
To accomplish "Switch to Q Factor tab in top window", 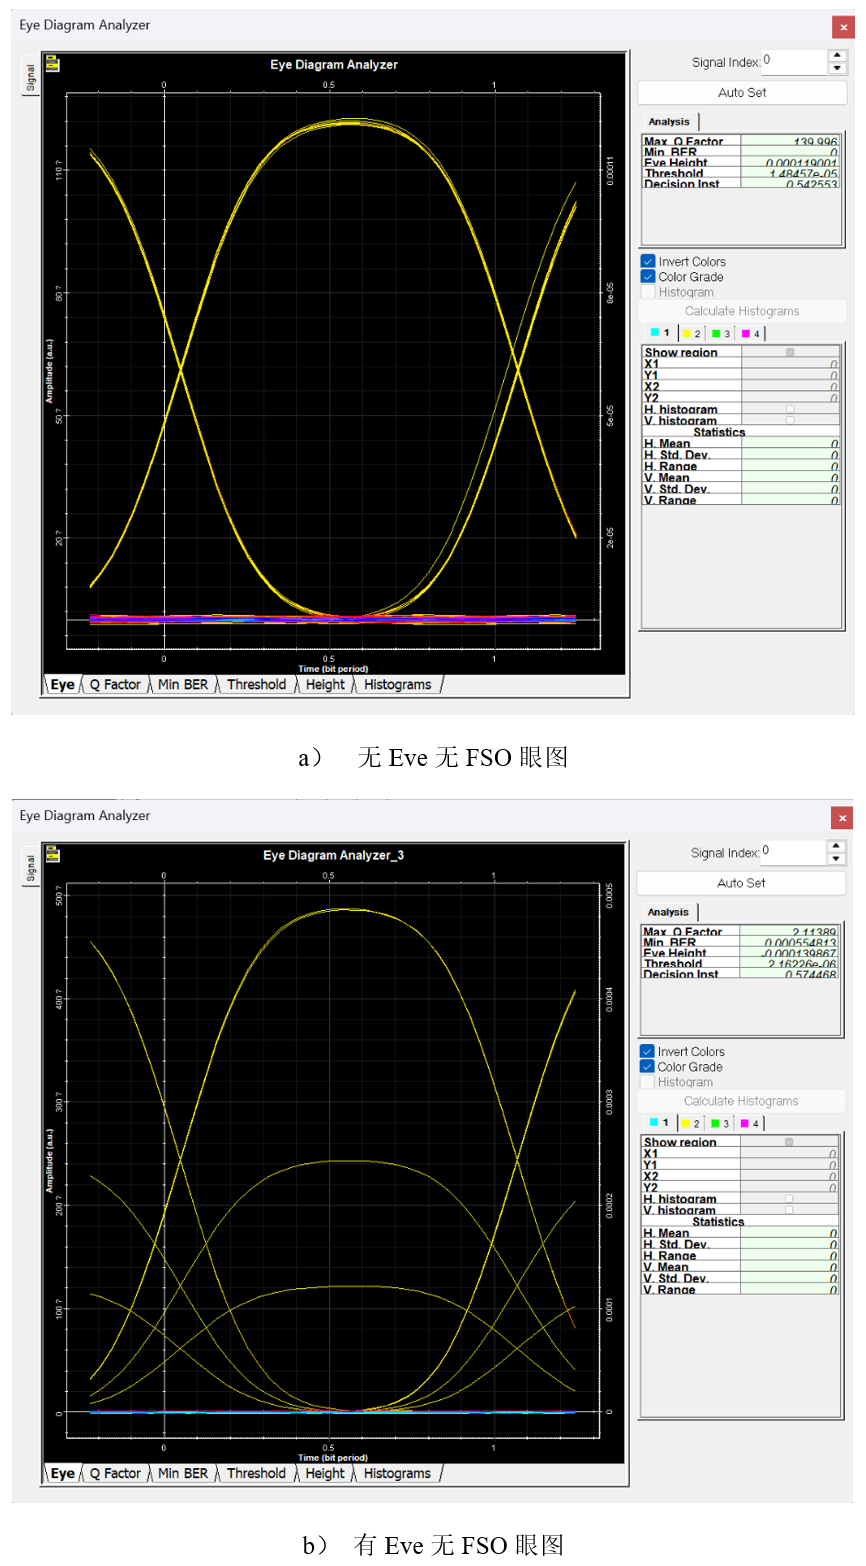I will [x=115, y=685].
